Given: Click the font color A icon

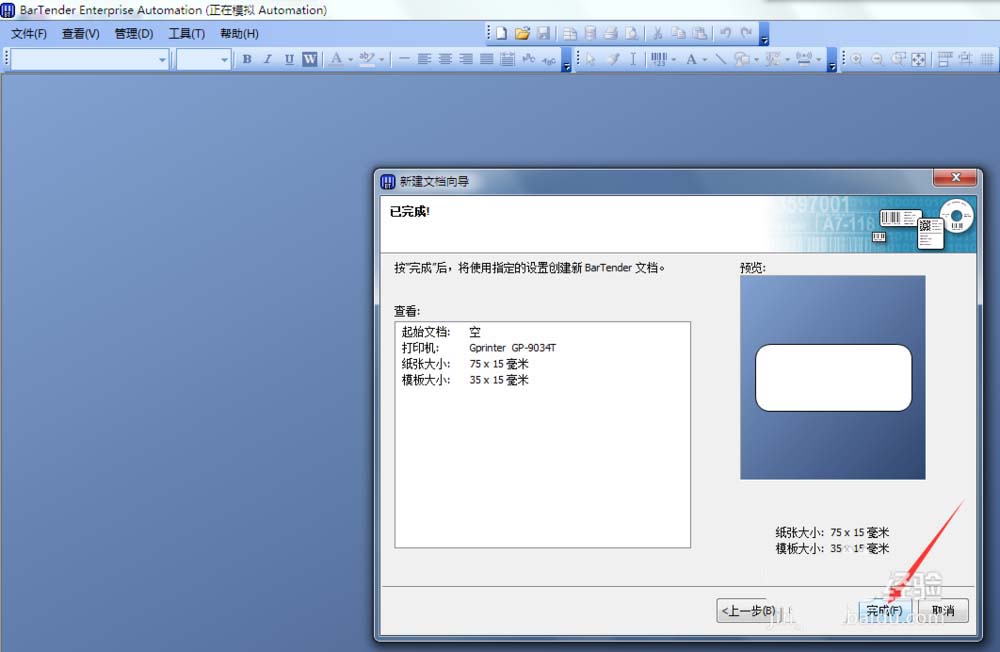Looking at the screenshot, I should (x=335, y=59).
